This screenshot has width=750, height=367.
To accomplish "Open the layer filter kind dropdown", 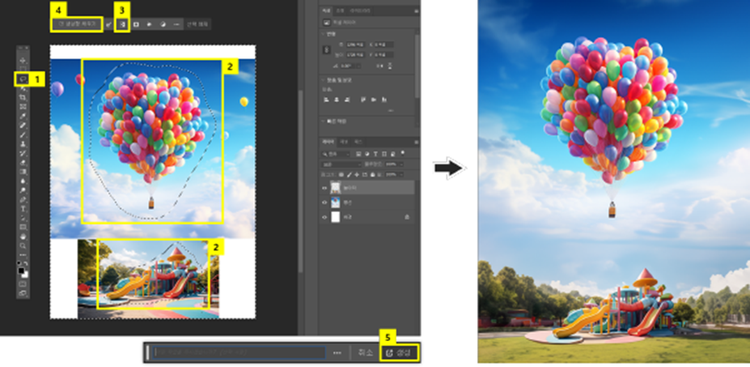I will point(336,154).
